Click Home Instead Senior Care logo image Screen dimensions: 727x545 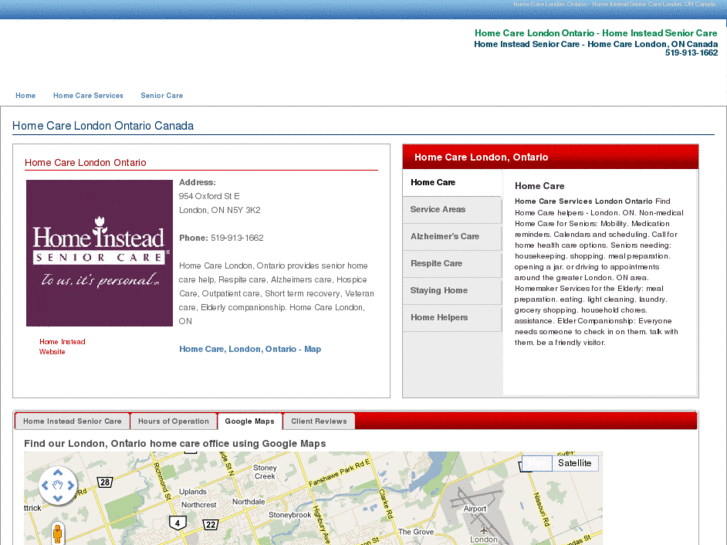(x=99, y=253)
